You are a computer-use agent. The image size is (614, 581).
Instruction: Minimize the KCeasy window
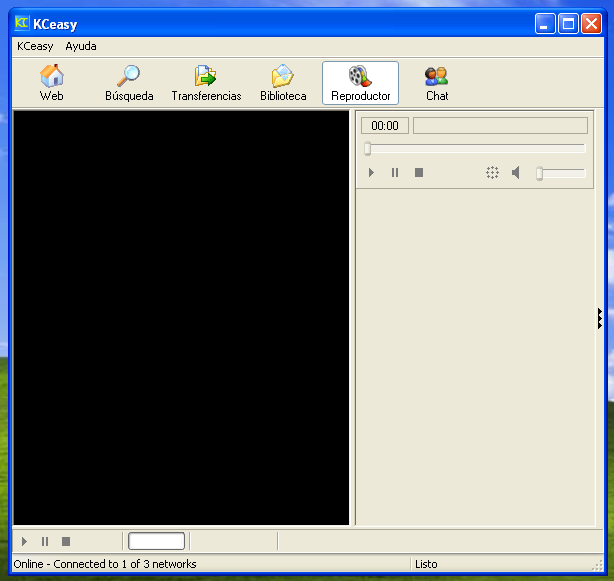(545, 24)
